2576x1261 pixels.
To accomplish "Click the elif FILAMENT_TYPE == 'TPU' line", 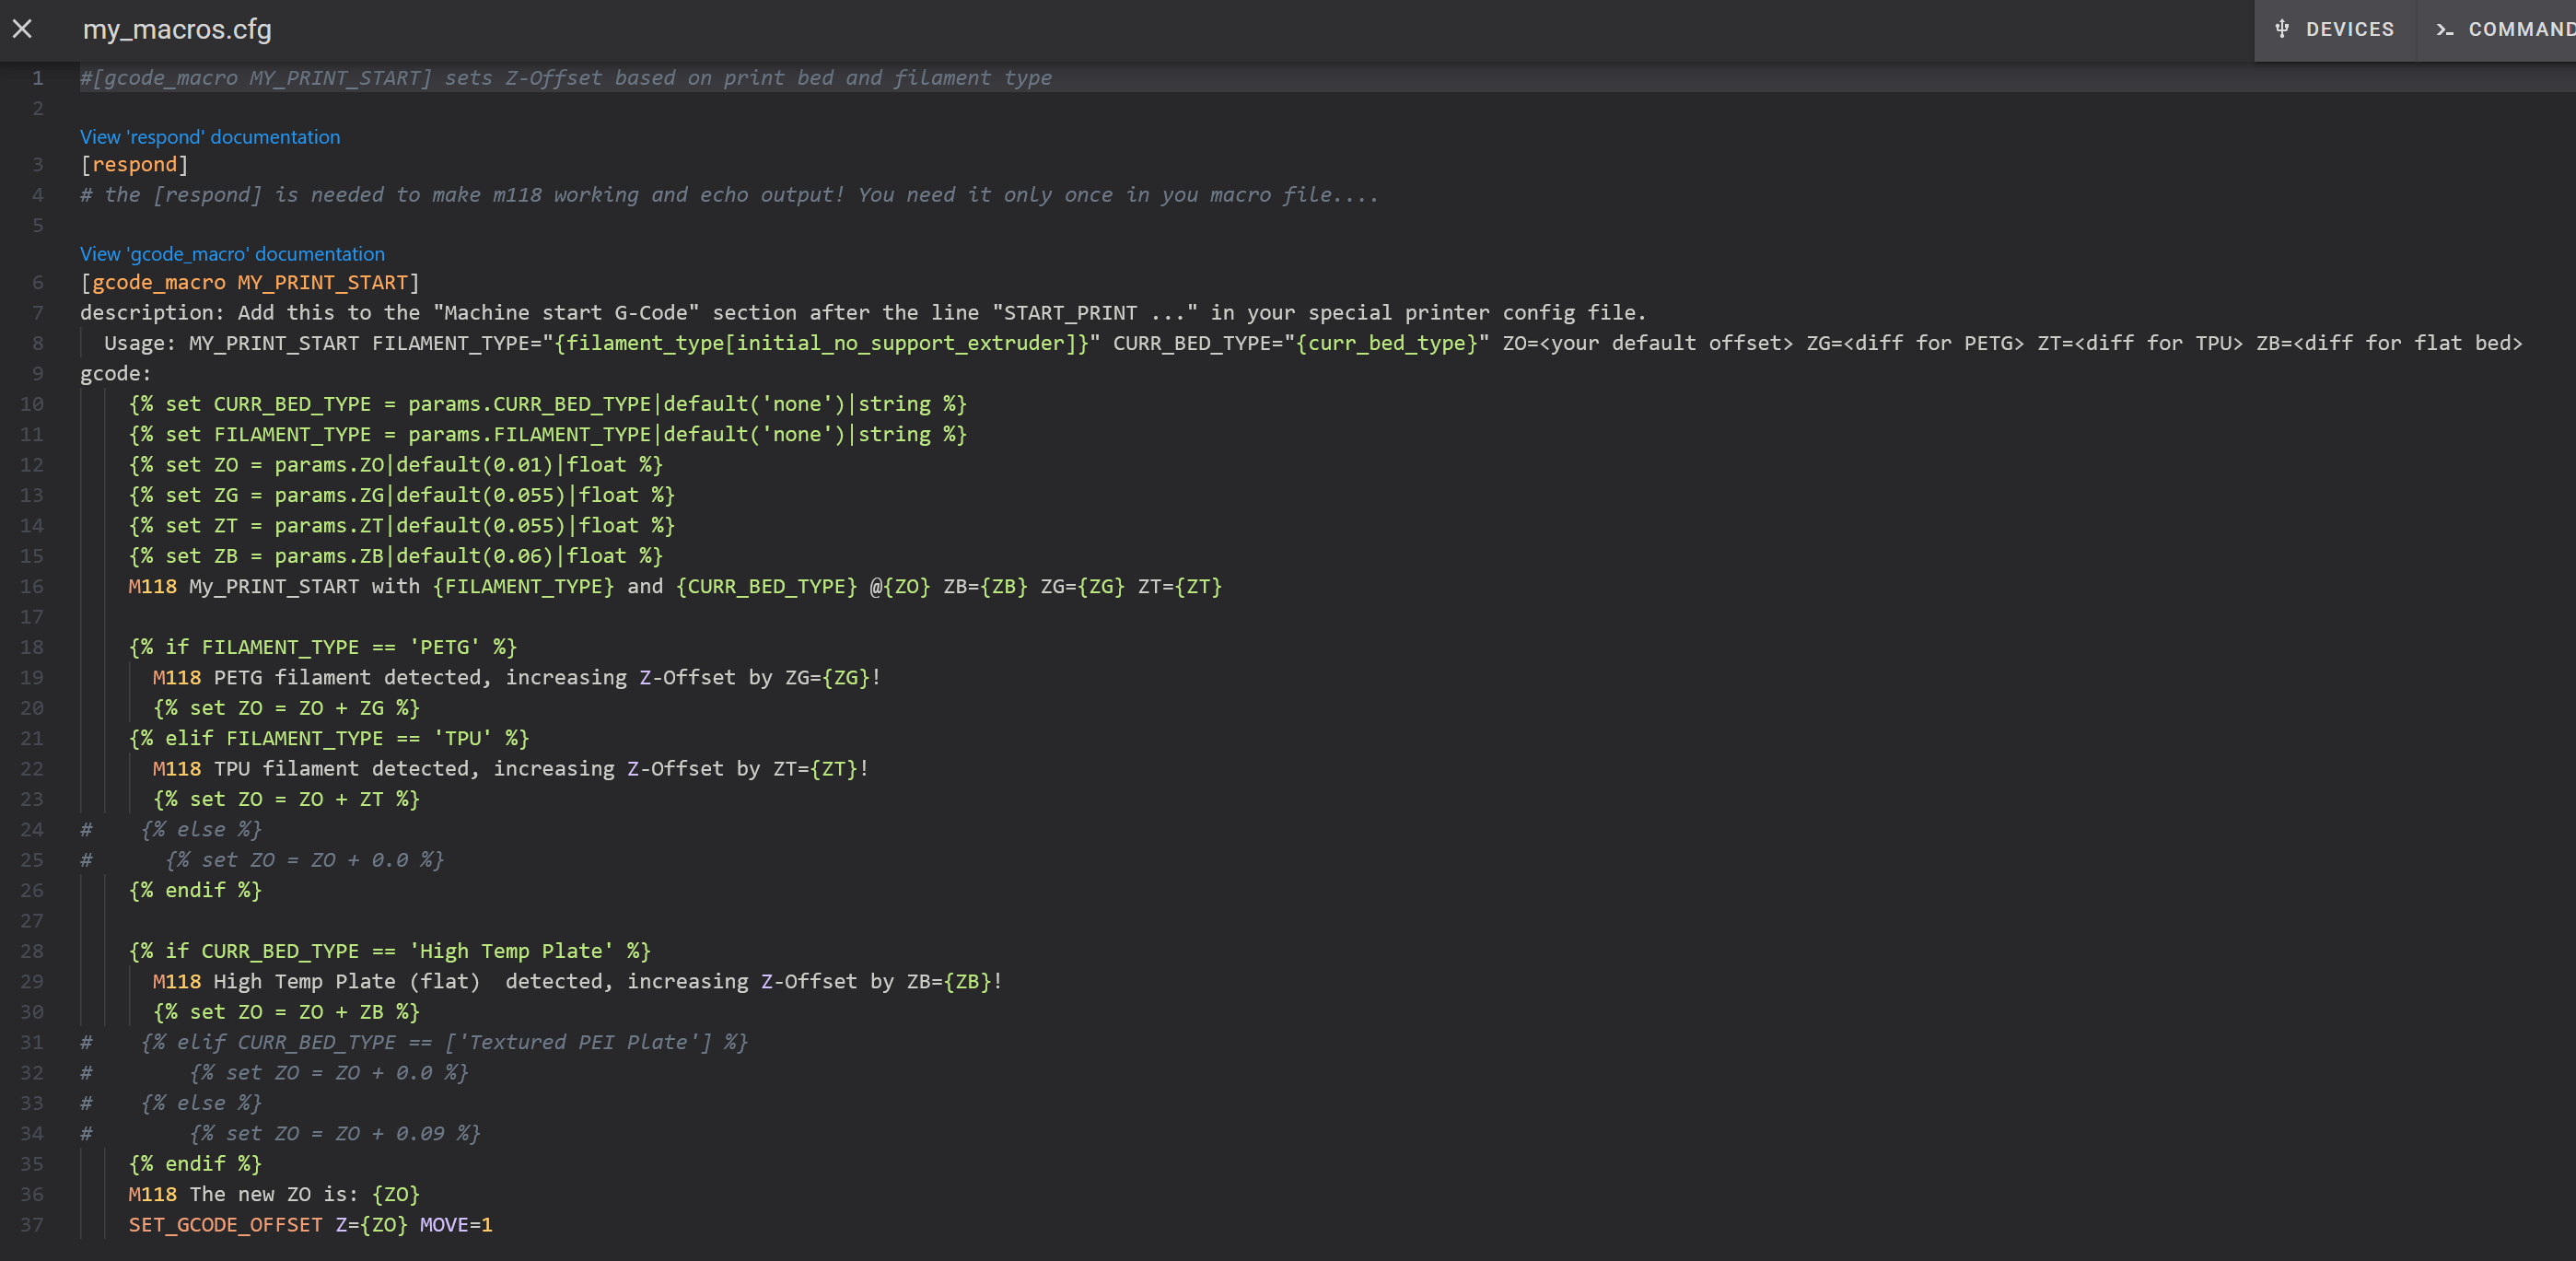I will (x=328, y=739).
